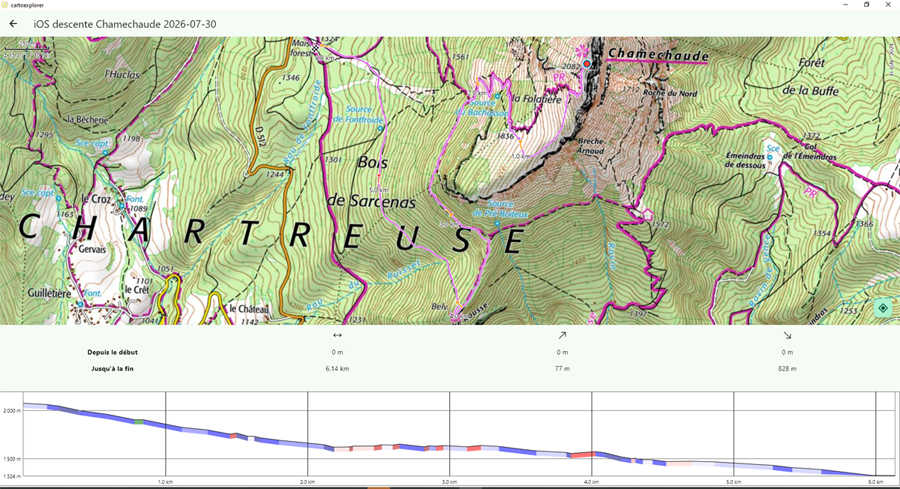Click the 1561 spot height on the map
900x489 pixels.
pos(460,57)
